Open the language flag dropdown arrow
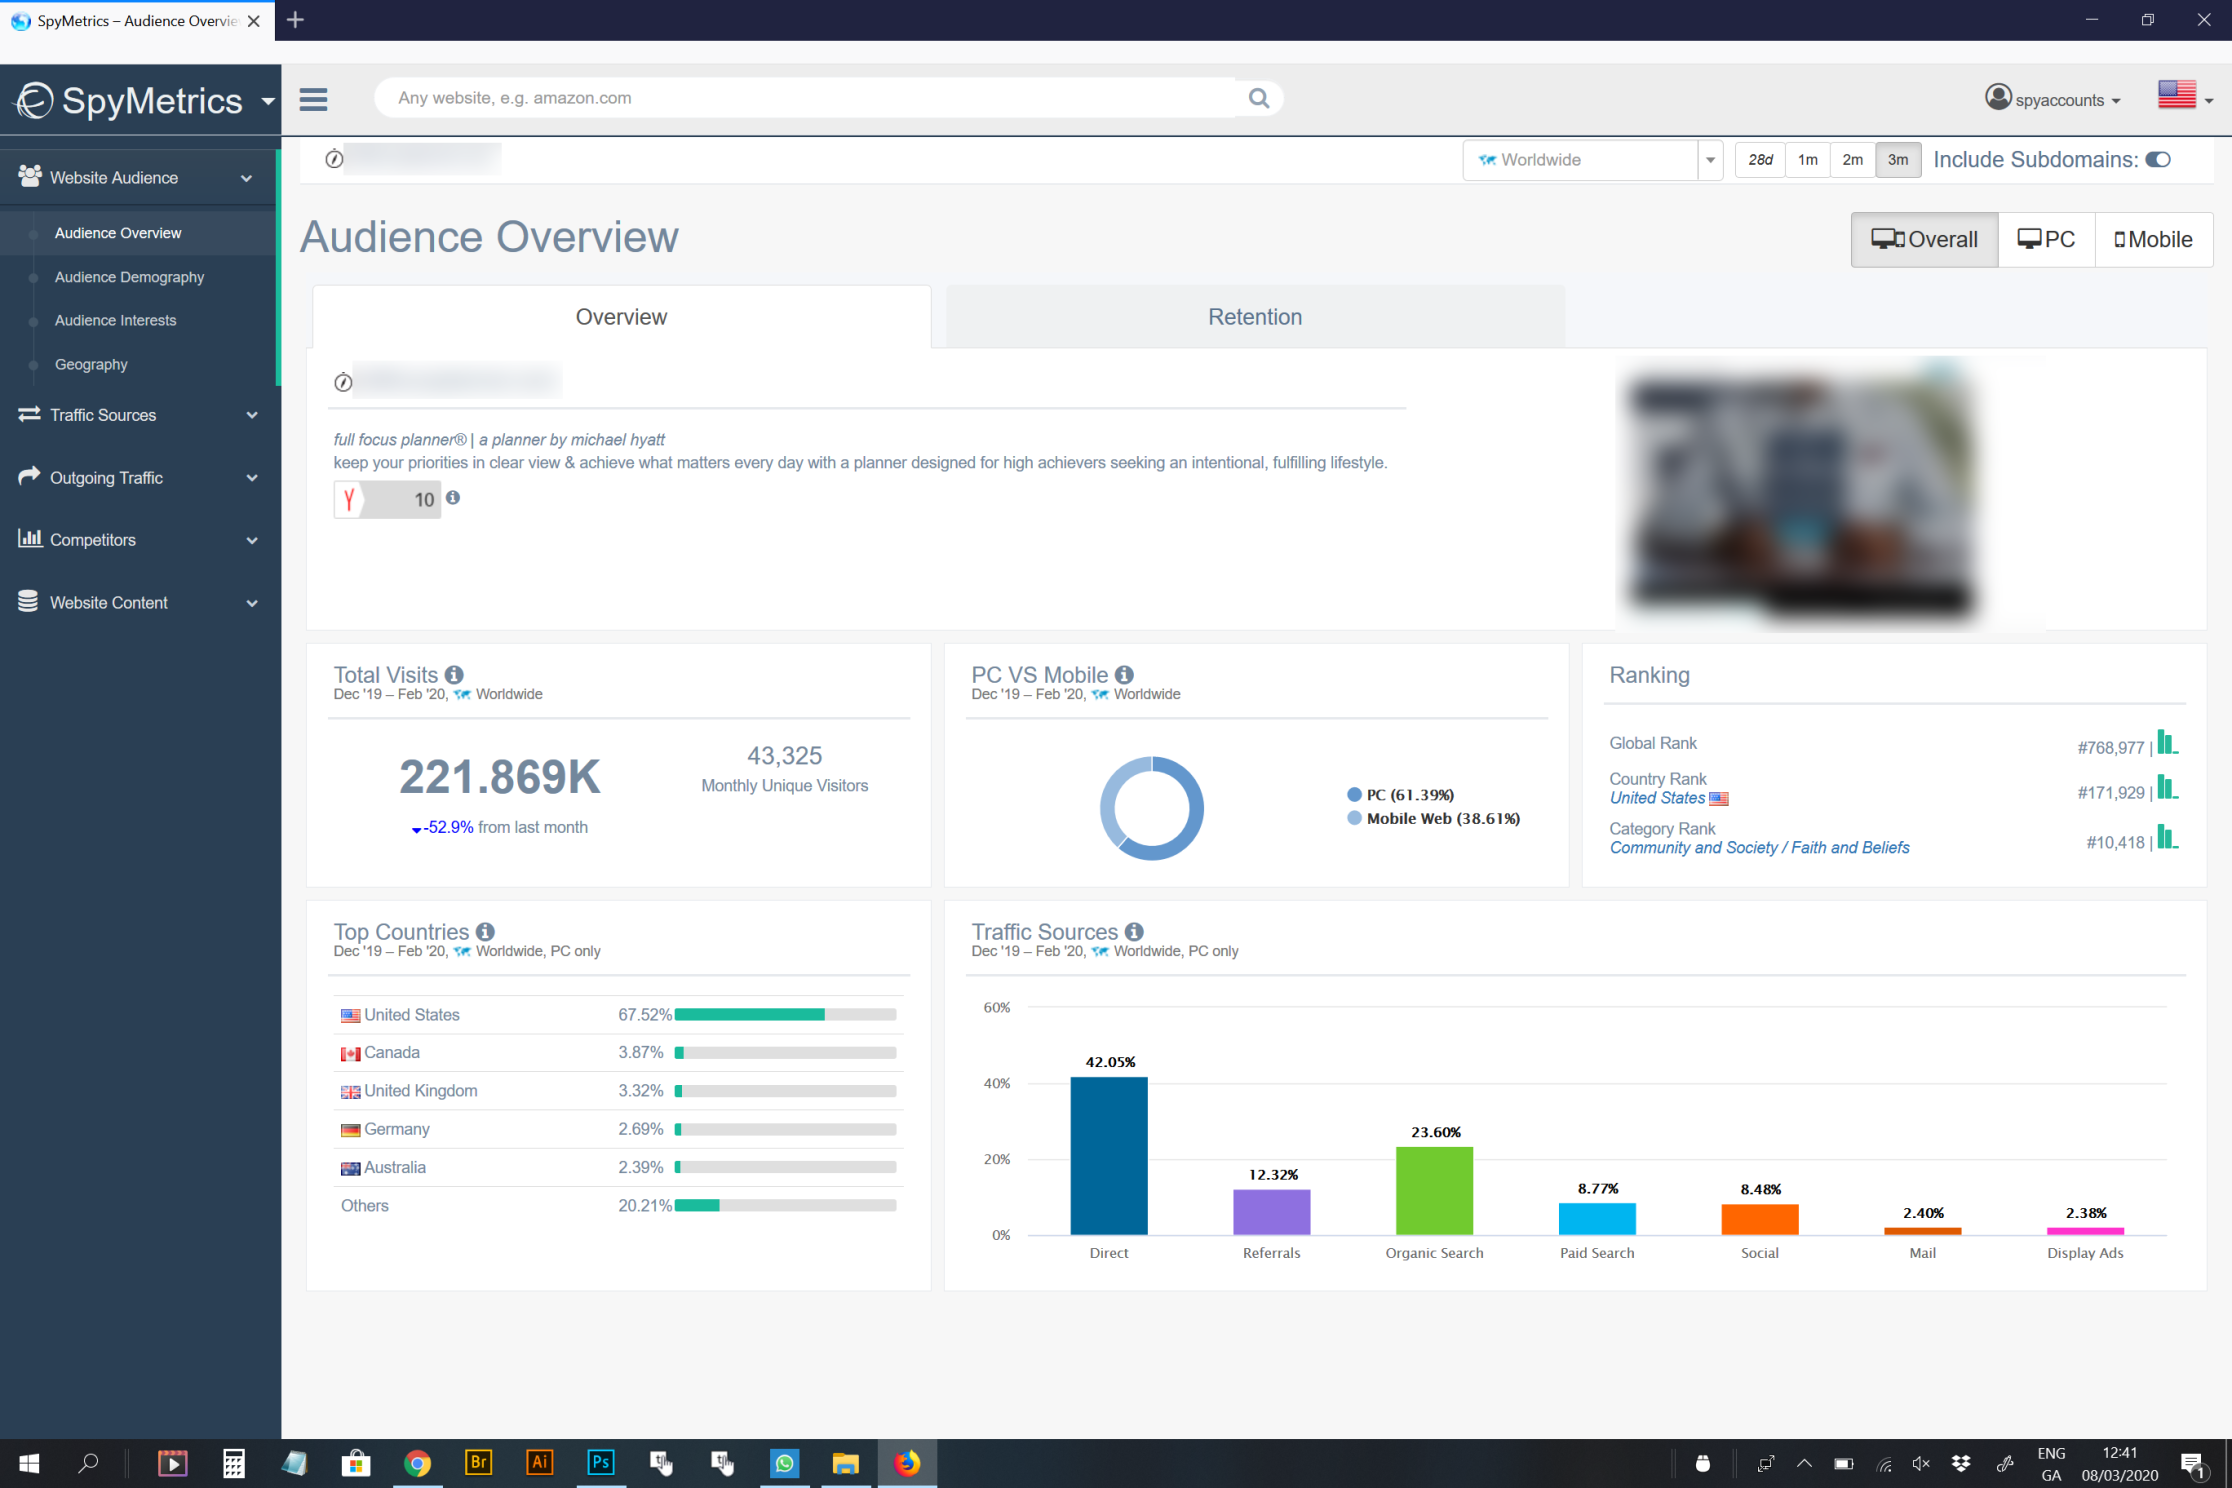 point(2209,101)
